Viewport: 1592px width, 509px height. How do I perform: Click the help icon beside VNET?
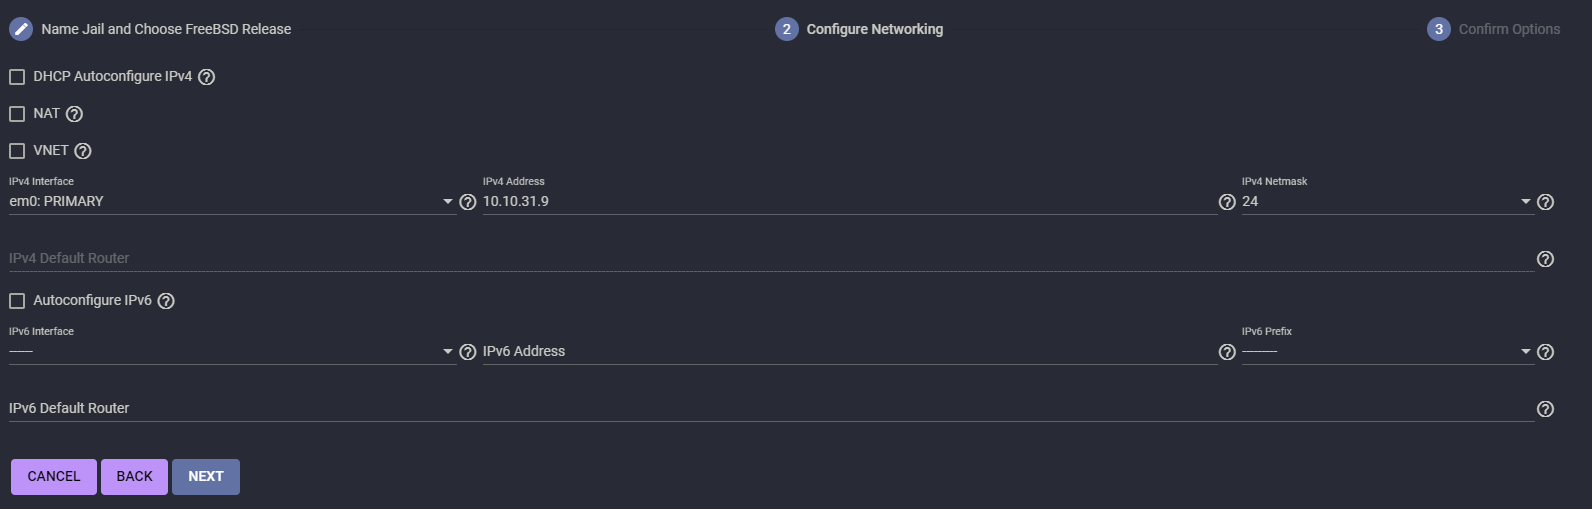tap(83, 151)
